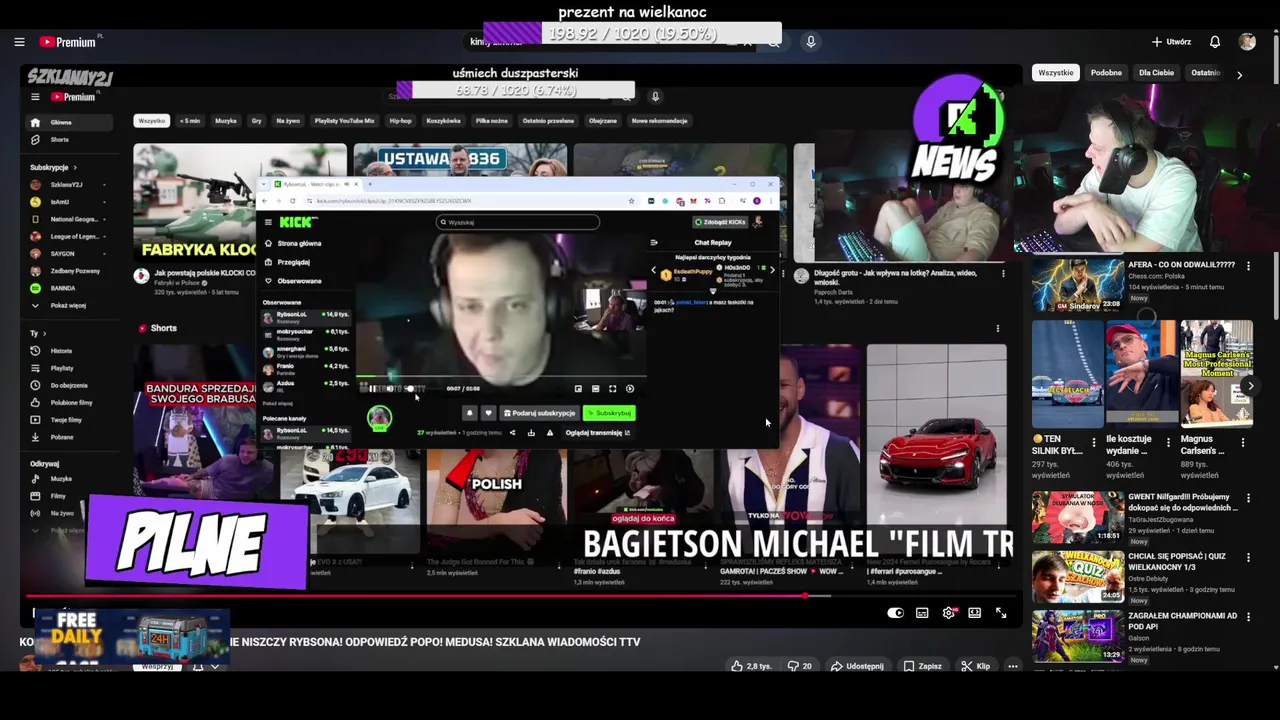Screen dimensions: 1280x720
Task: Open settings gear in the Kick clip player
Action: [630, 389]
